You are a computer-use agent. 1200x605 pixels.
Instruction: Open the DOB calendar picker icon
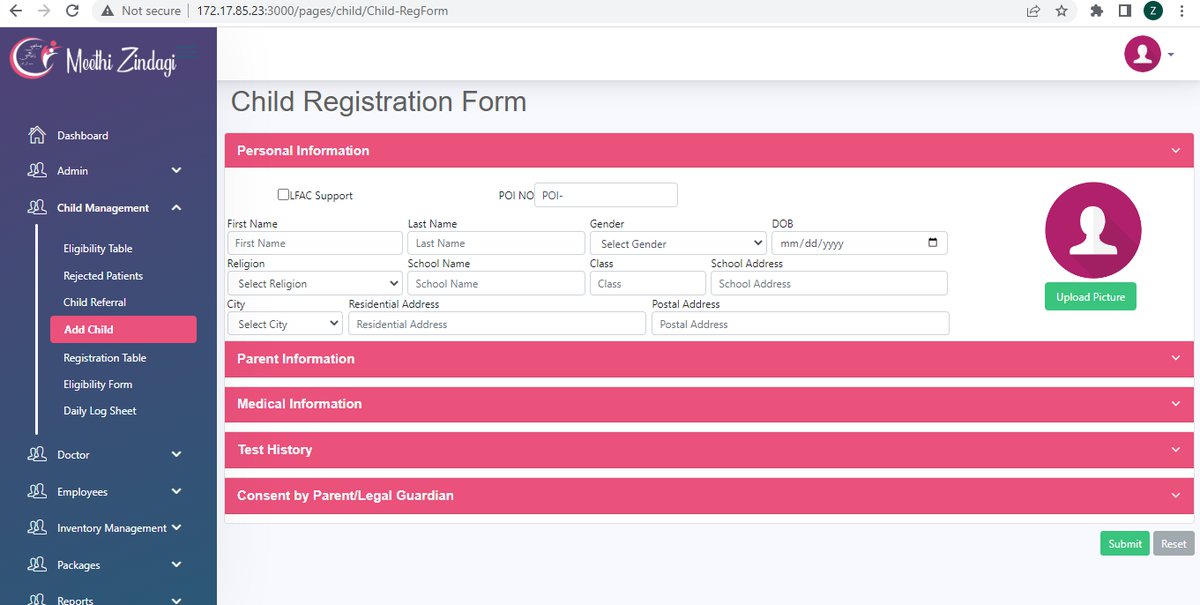pyautogui.click(x=933, y=243)
